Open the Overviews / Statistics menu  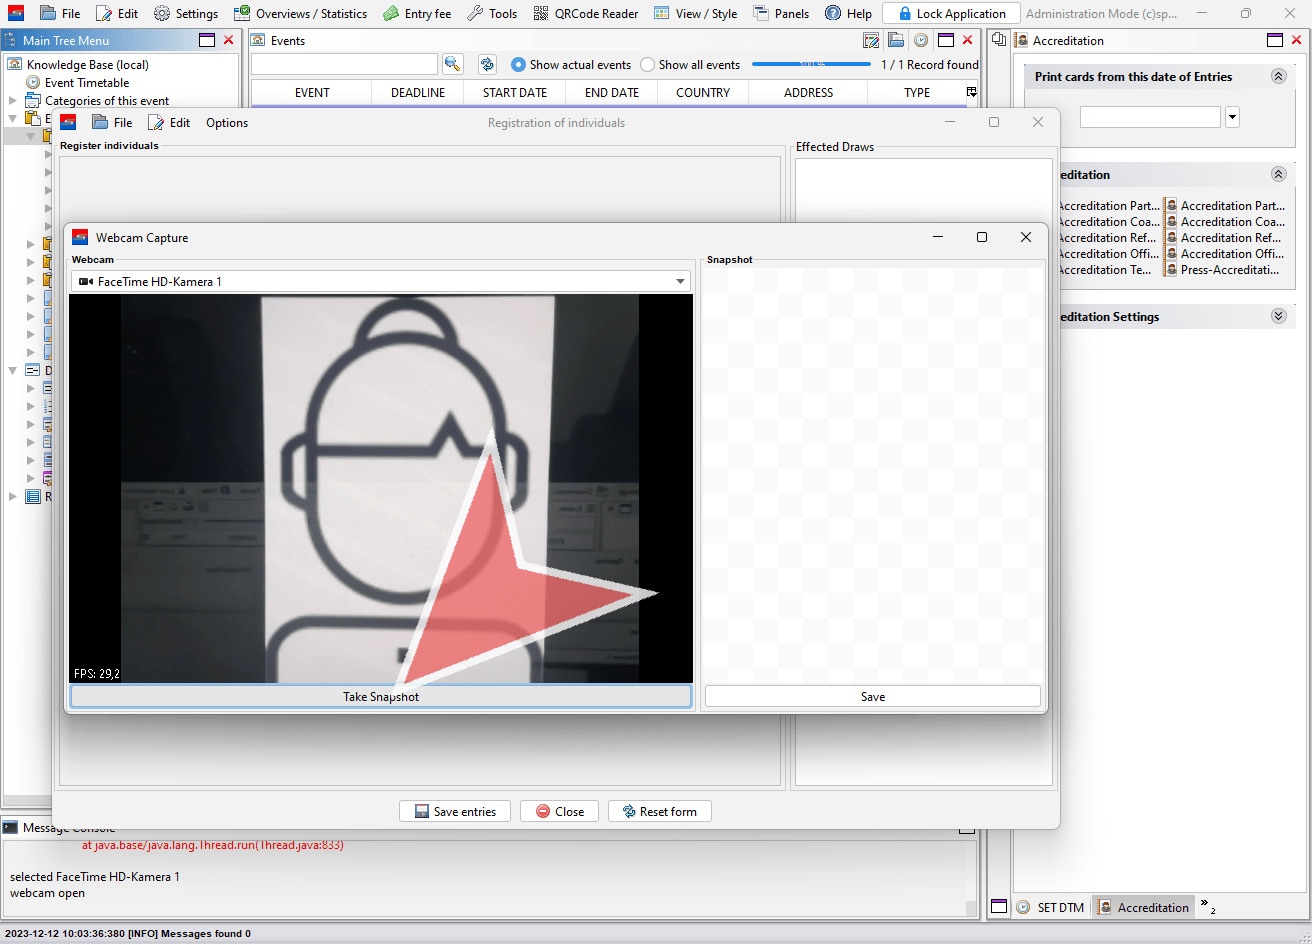pos(300,14)
